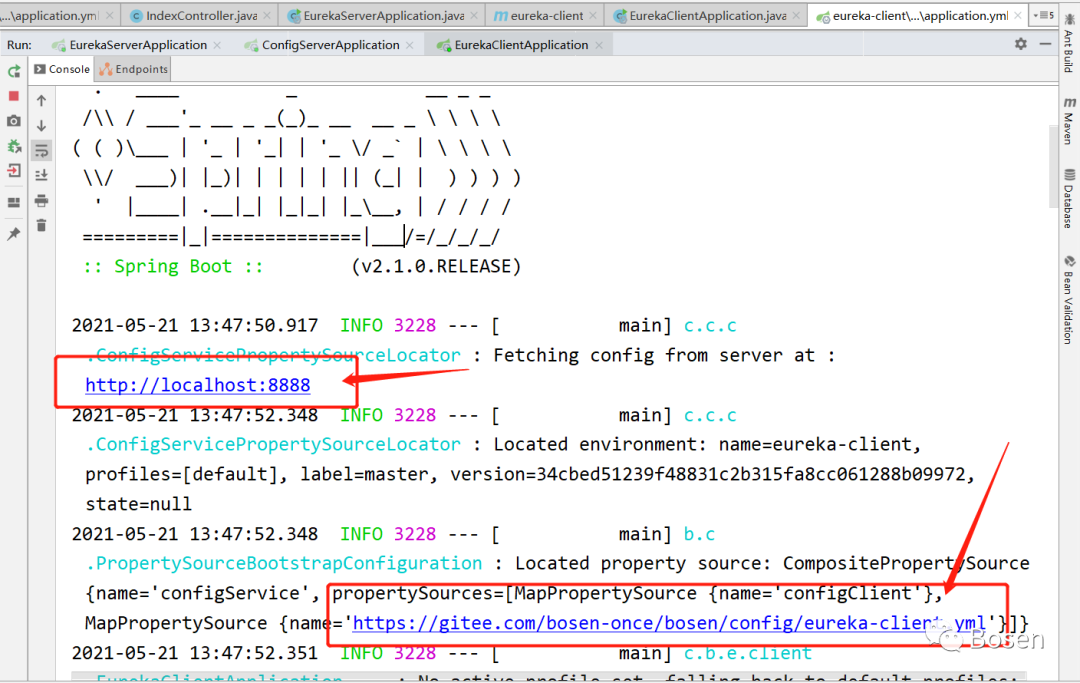Toggle scroll to end of console

(x=41, y=175)
